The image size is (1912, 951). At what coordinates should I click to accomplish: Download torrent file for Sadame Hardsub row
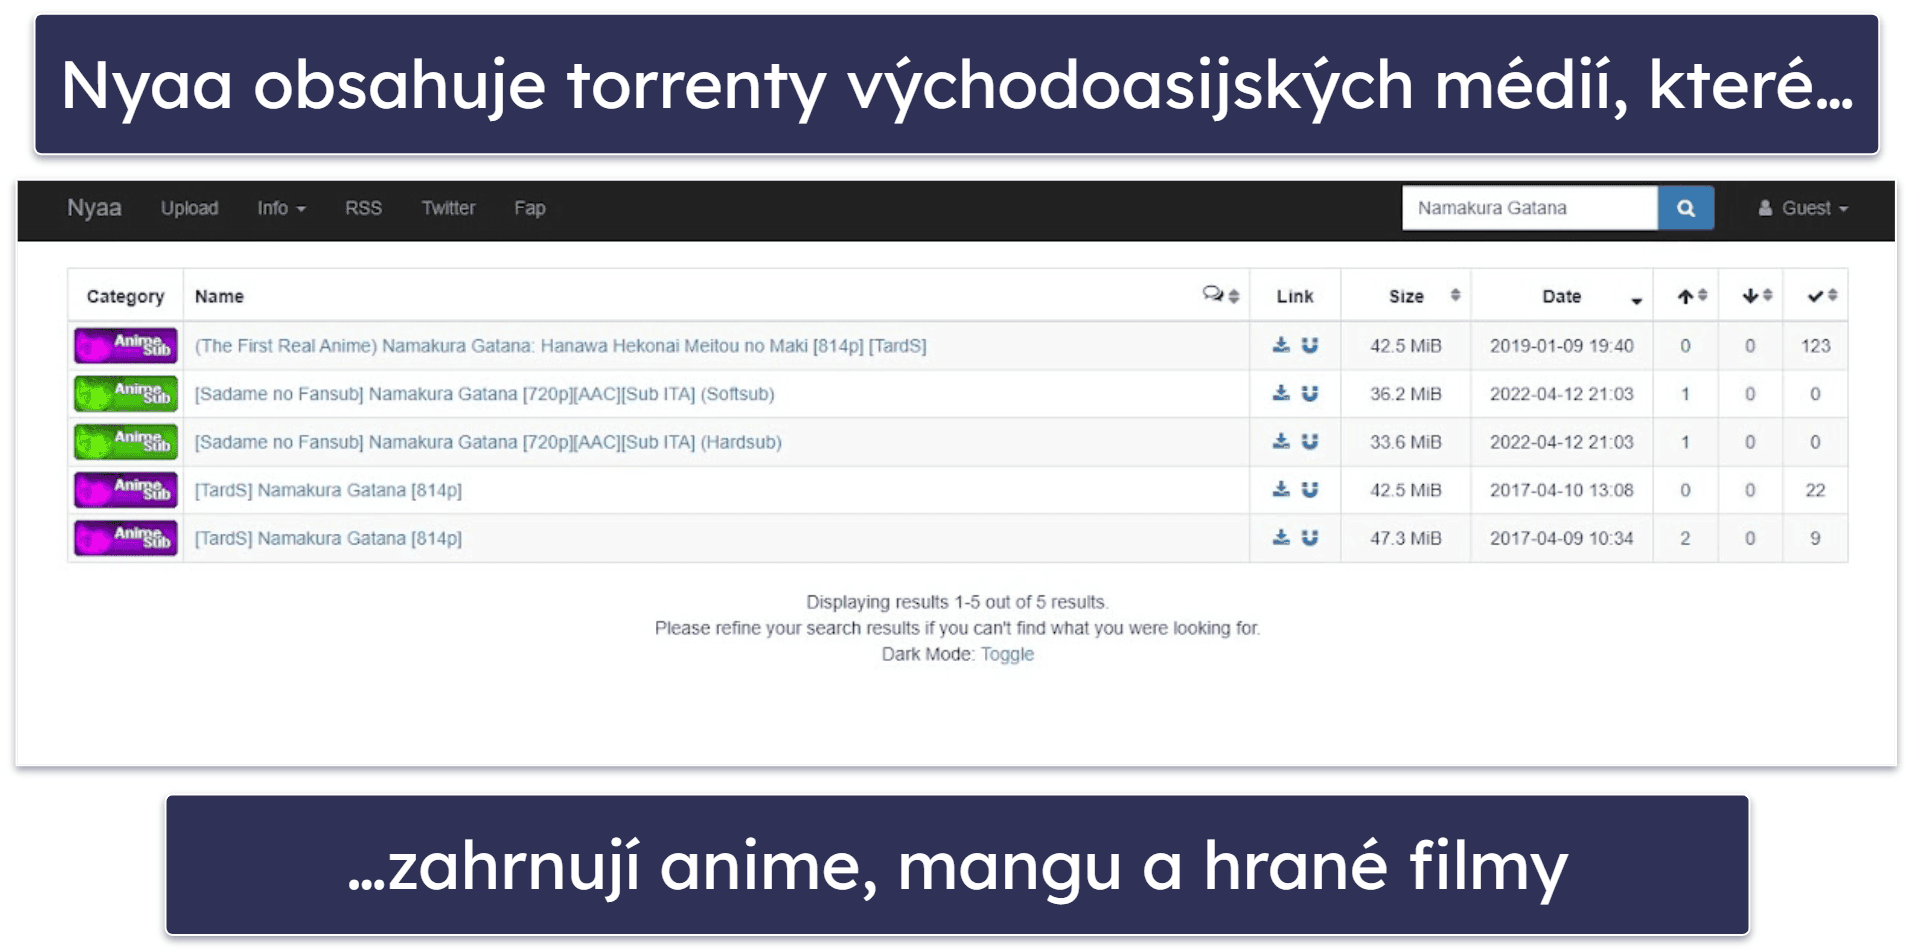[x=1281, y=441]
